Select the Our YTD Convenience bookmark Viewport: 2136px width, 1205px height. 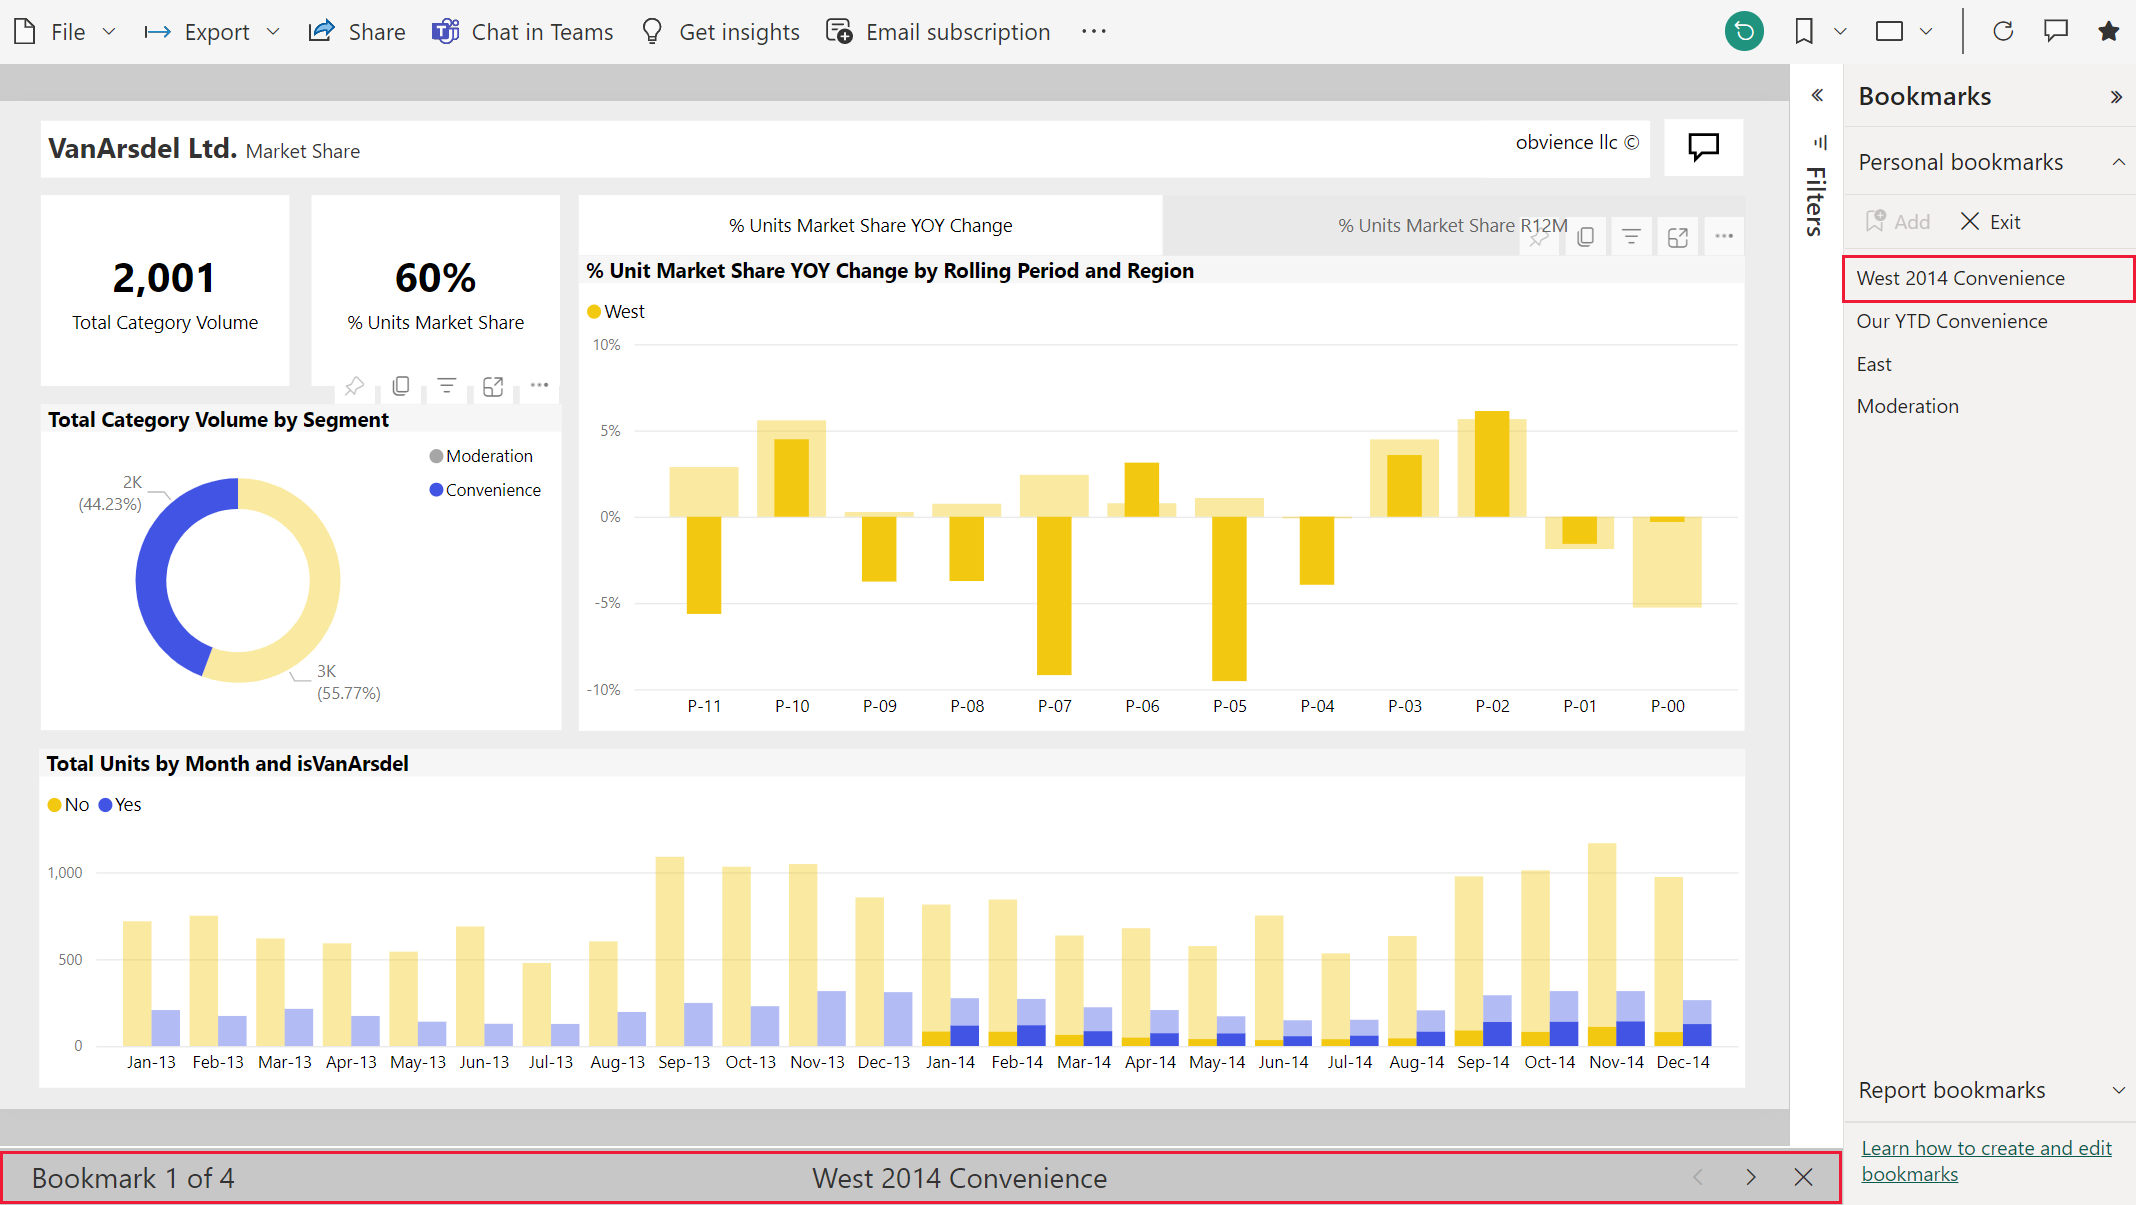click(1951, 320)
